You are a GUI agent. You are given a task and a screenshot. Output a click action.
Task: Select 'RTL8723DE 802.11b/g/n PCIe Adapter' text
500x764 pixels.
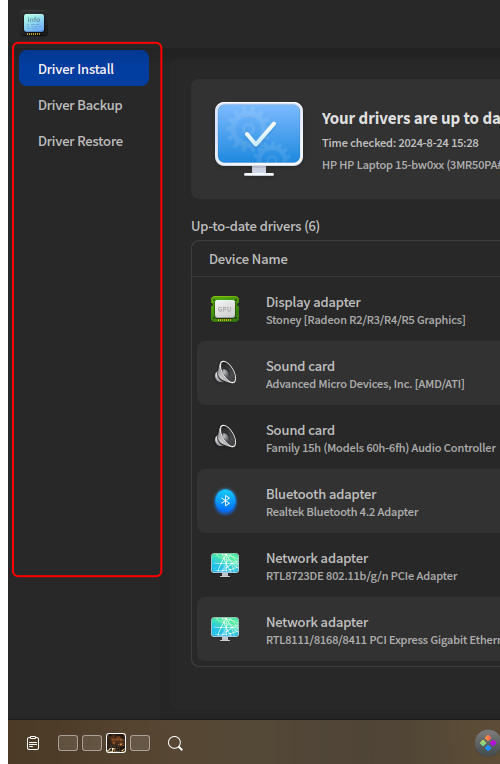coord(362,576)
